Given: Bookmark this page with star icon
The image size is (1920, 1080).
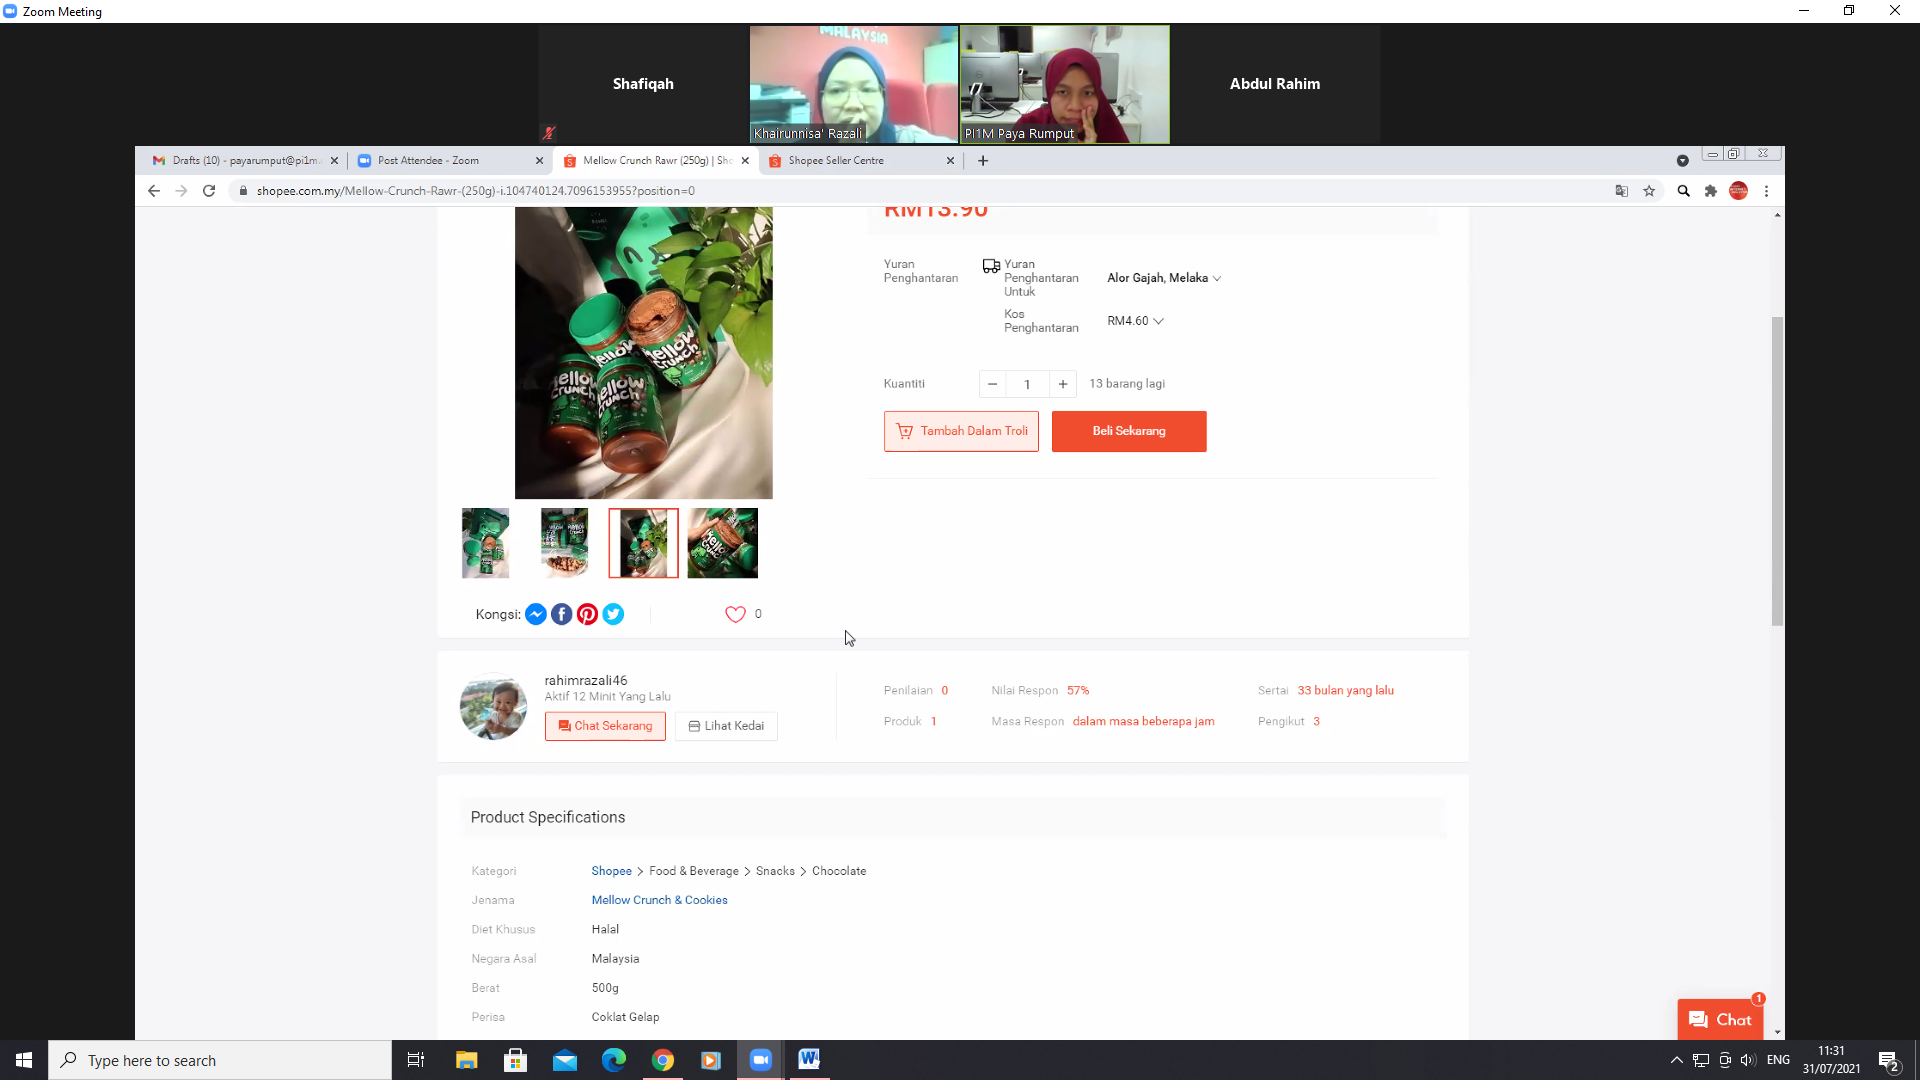Looking at the screenshot, I should click(1649, 191).
